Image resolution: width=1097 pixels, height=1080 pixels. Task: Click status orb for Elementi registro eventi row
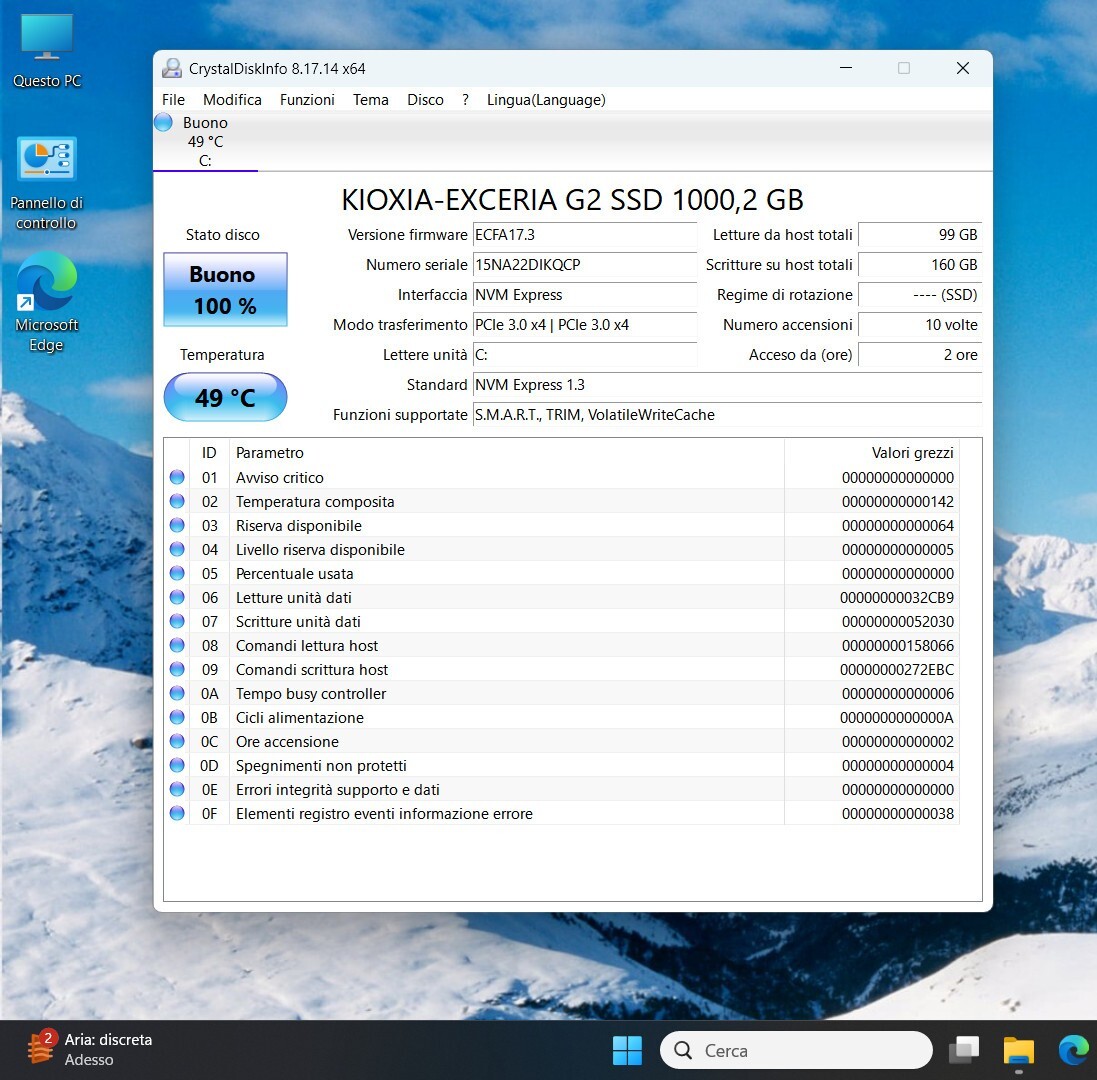pyautogui.click(x=177, y=813)
